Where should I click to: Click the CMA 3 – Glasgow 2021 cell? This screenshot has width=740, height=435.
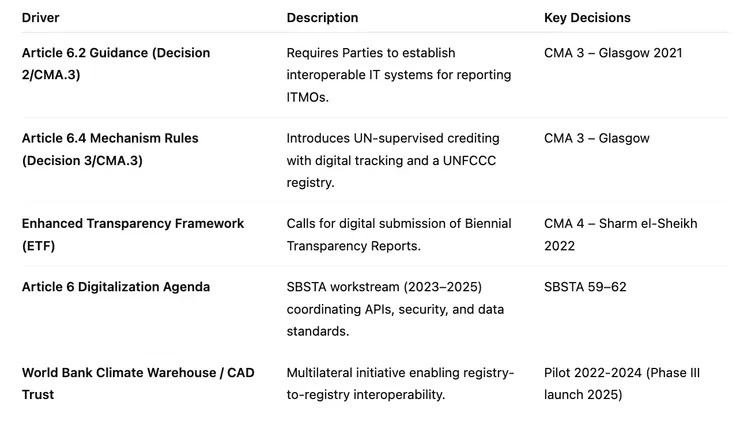pyautogui.click(x=613, y=53)
